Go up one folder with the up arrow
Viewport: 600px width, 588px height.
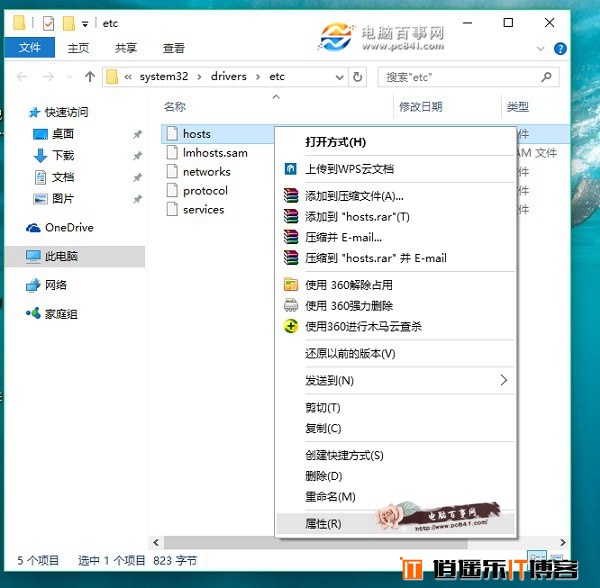(x=90, y=77)
